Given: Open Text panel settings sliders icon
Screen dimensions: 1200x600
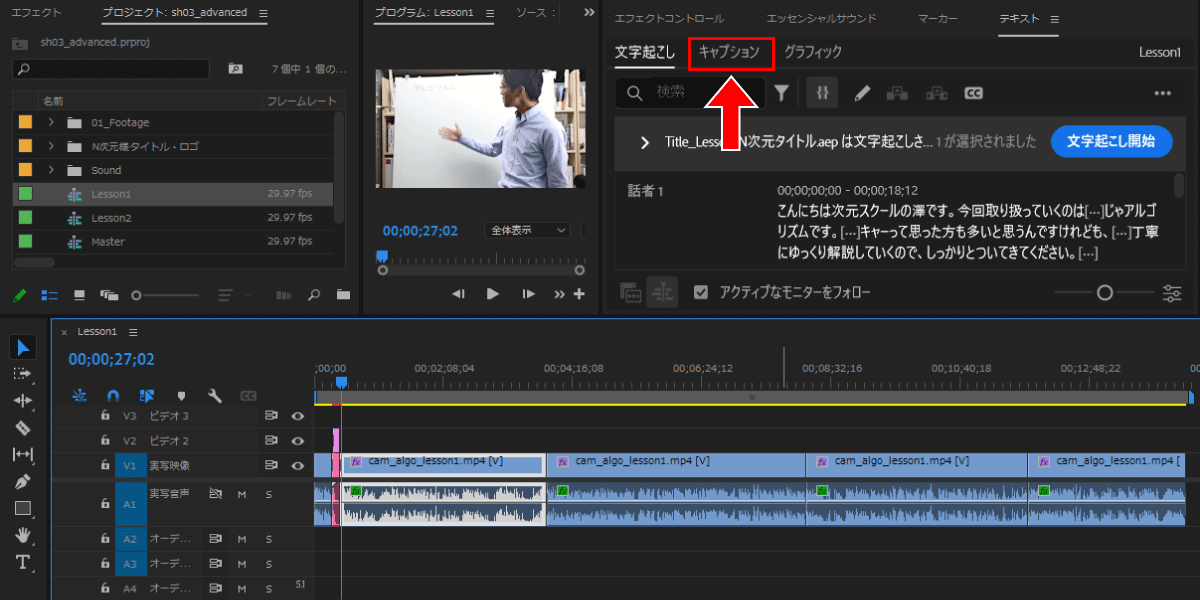Looking at the screenshot, I should coord(1172,293).
